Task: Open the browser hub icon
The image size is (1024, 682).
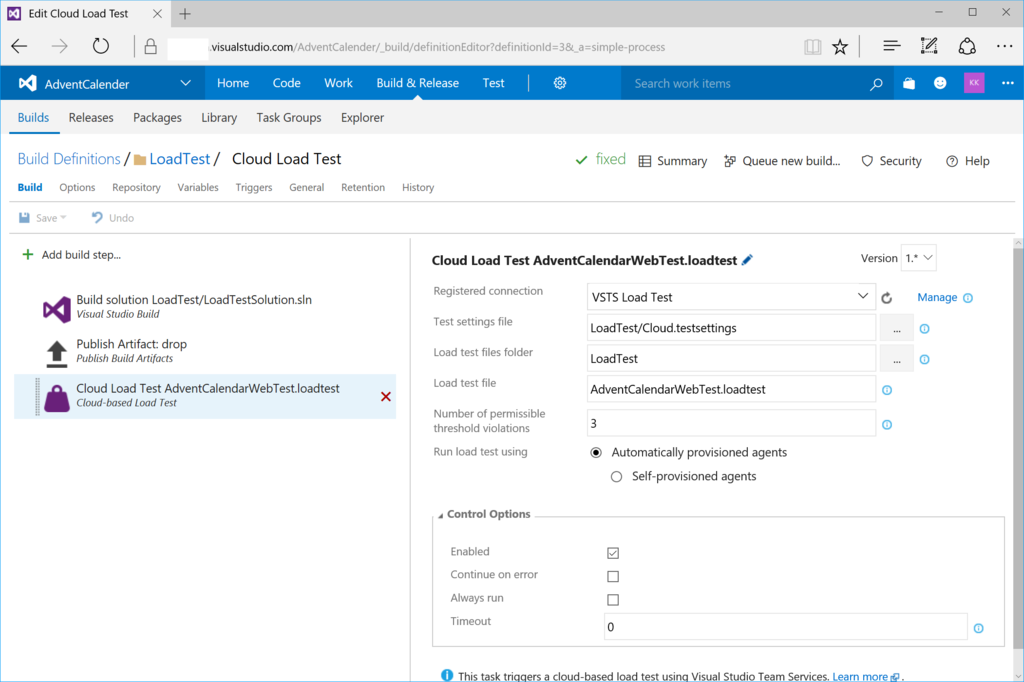Action: 891,46
